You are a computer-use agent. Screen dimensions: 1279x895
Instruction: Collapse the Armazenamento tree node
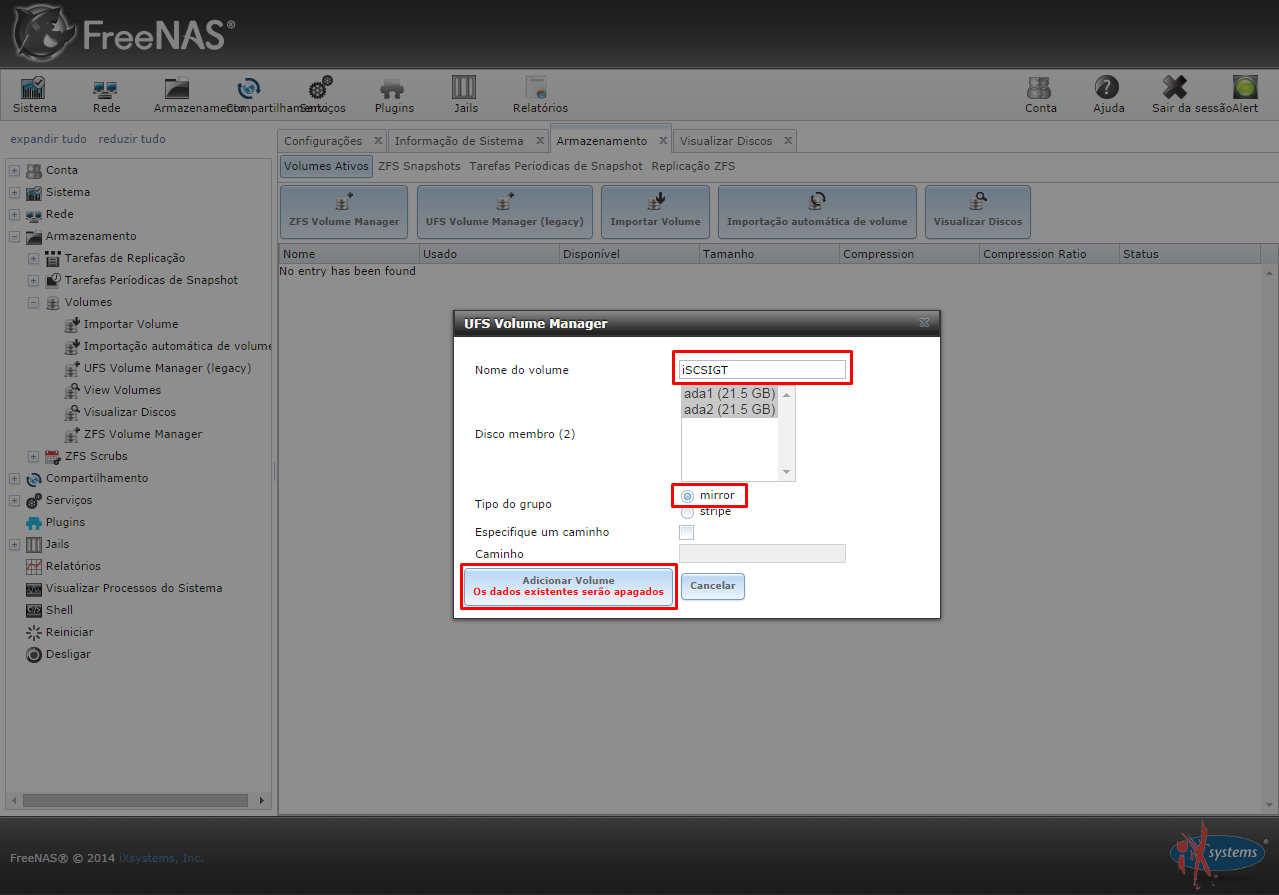pyautogui.click(x=15, y=236)
